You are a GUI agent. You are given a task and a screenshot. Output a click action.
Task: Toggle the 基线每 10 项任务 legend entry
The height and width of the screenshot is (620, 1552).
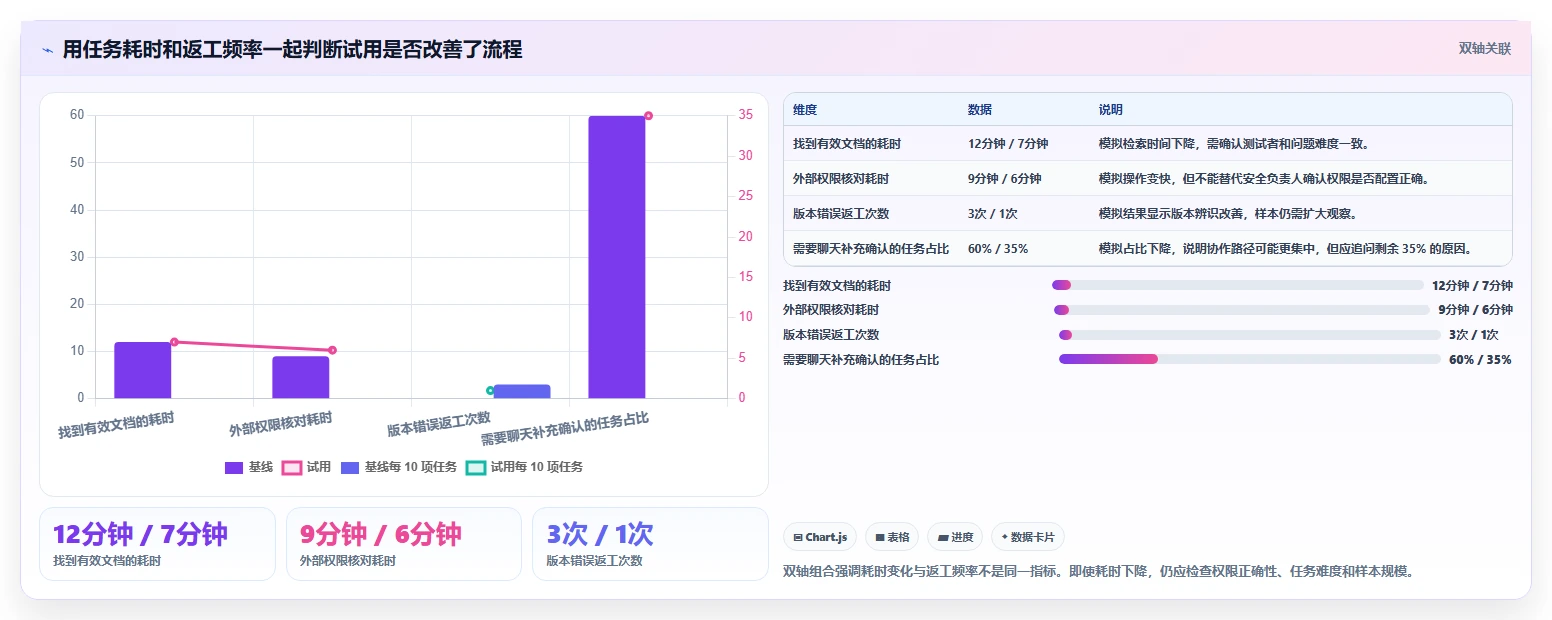pos(399,467)
